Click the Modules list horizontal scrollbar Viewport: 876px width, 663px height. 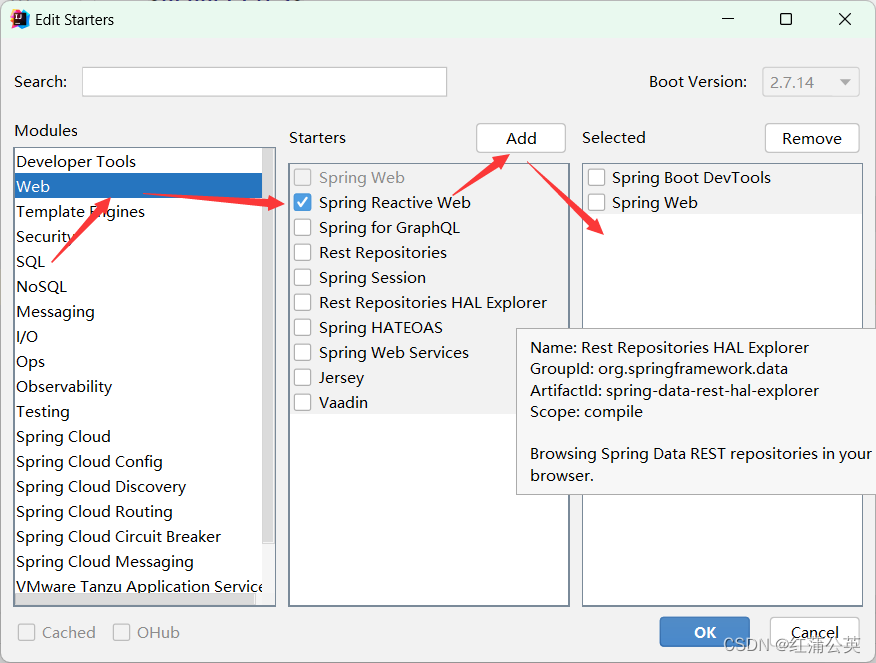pos(135,599)
